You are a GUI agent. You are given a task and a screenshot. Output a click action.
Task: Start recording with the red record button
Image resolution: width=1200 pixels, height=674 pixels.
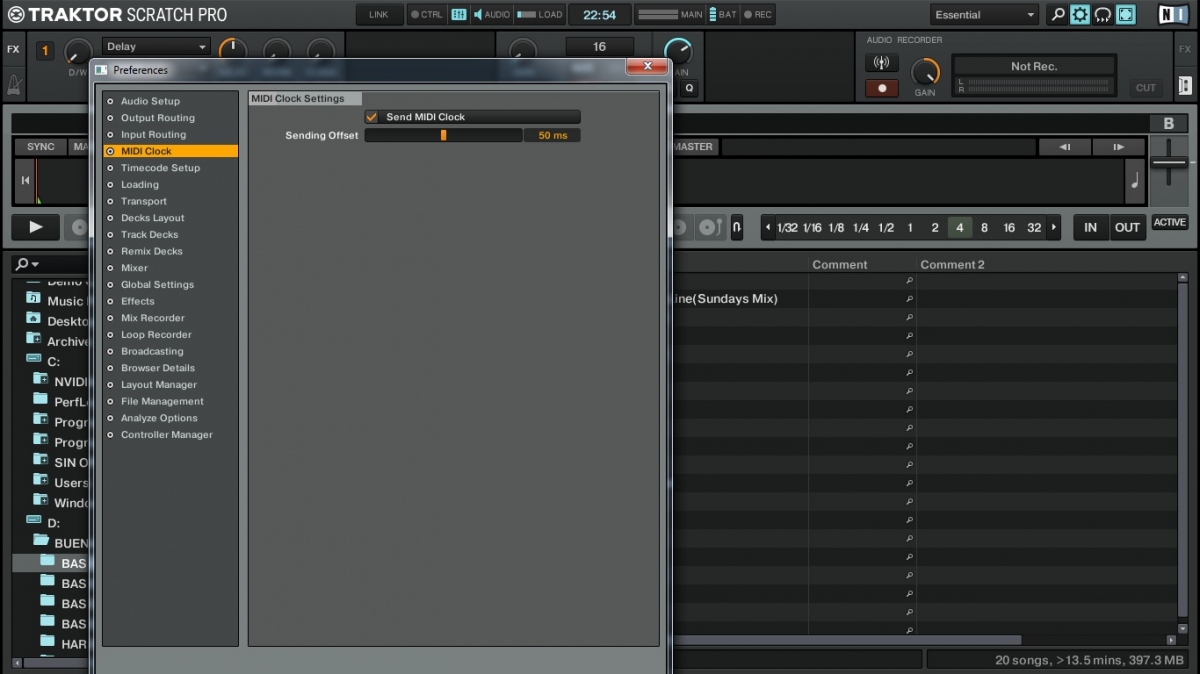coord(881,88)
